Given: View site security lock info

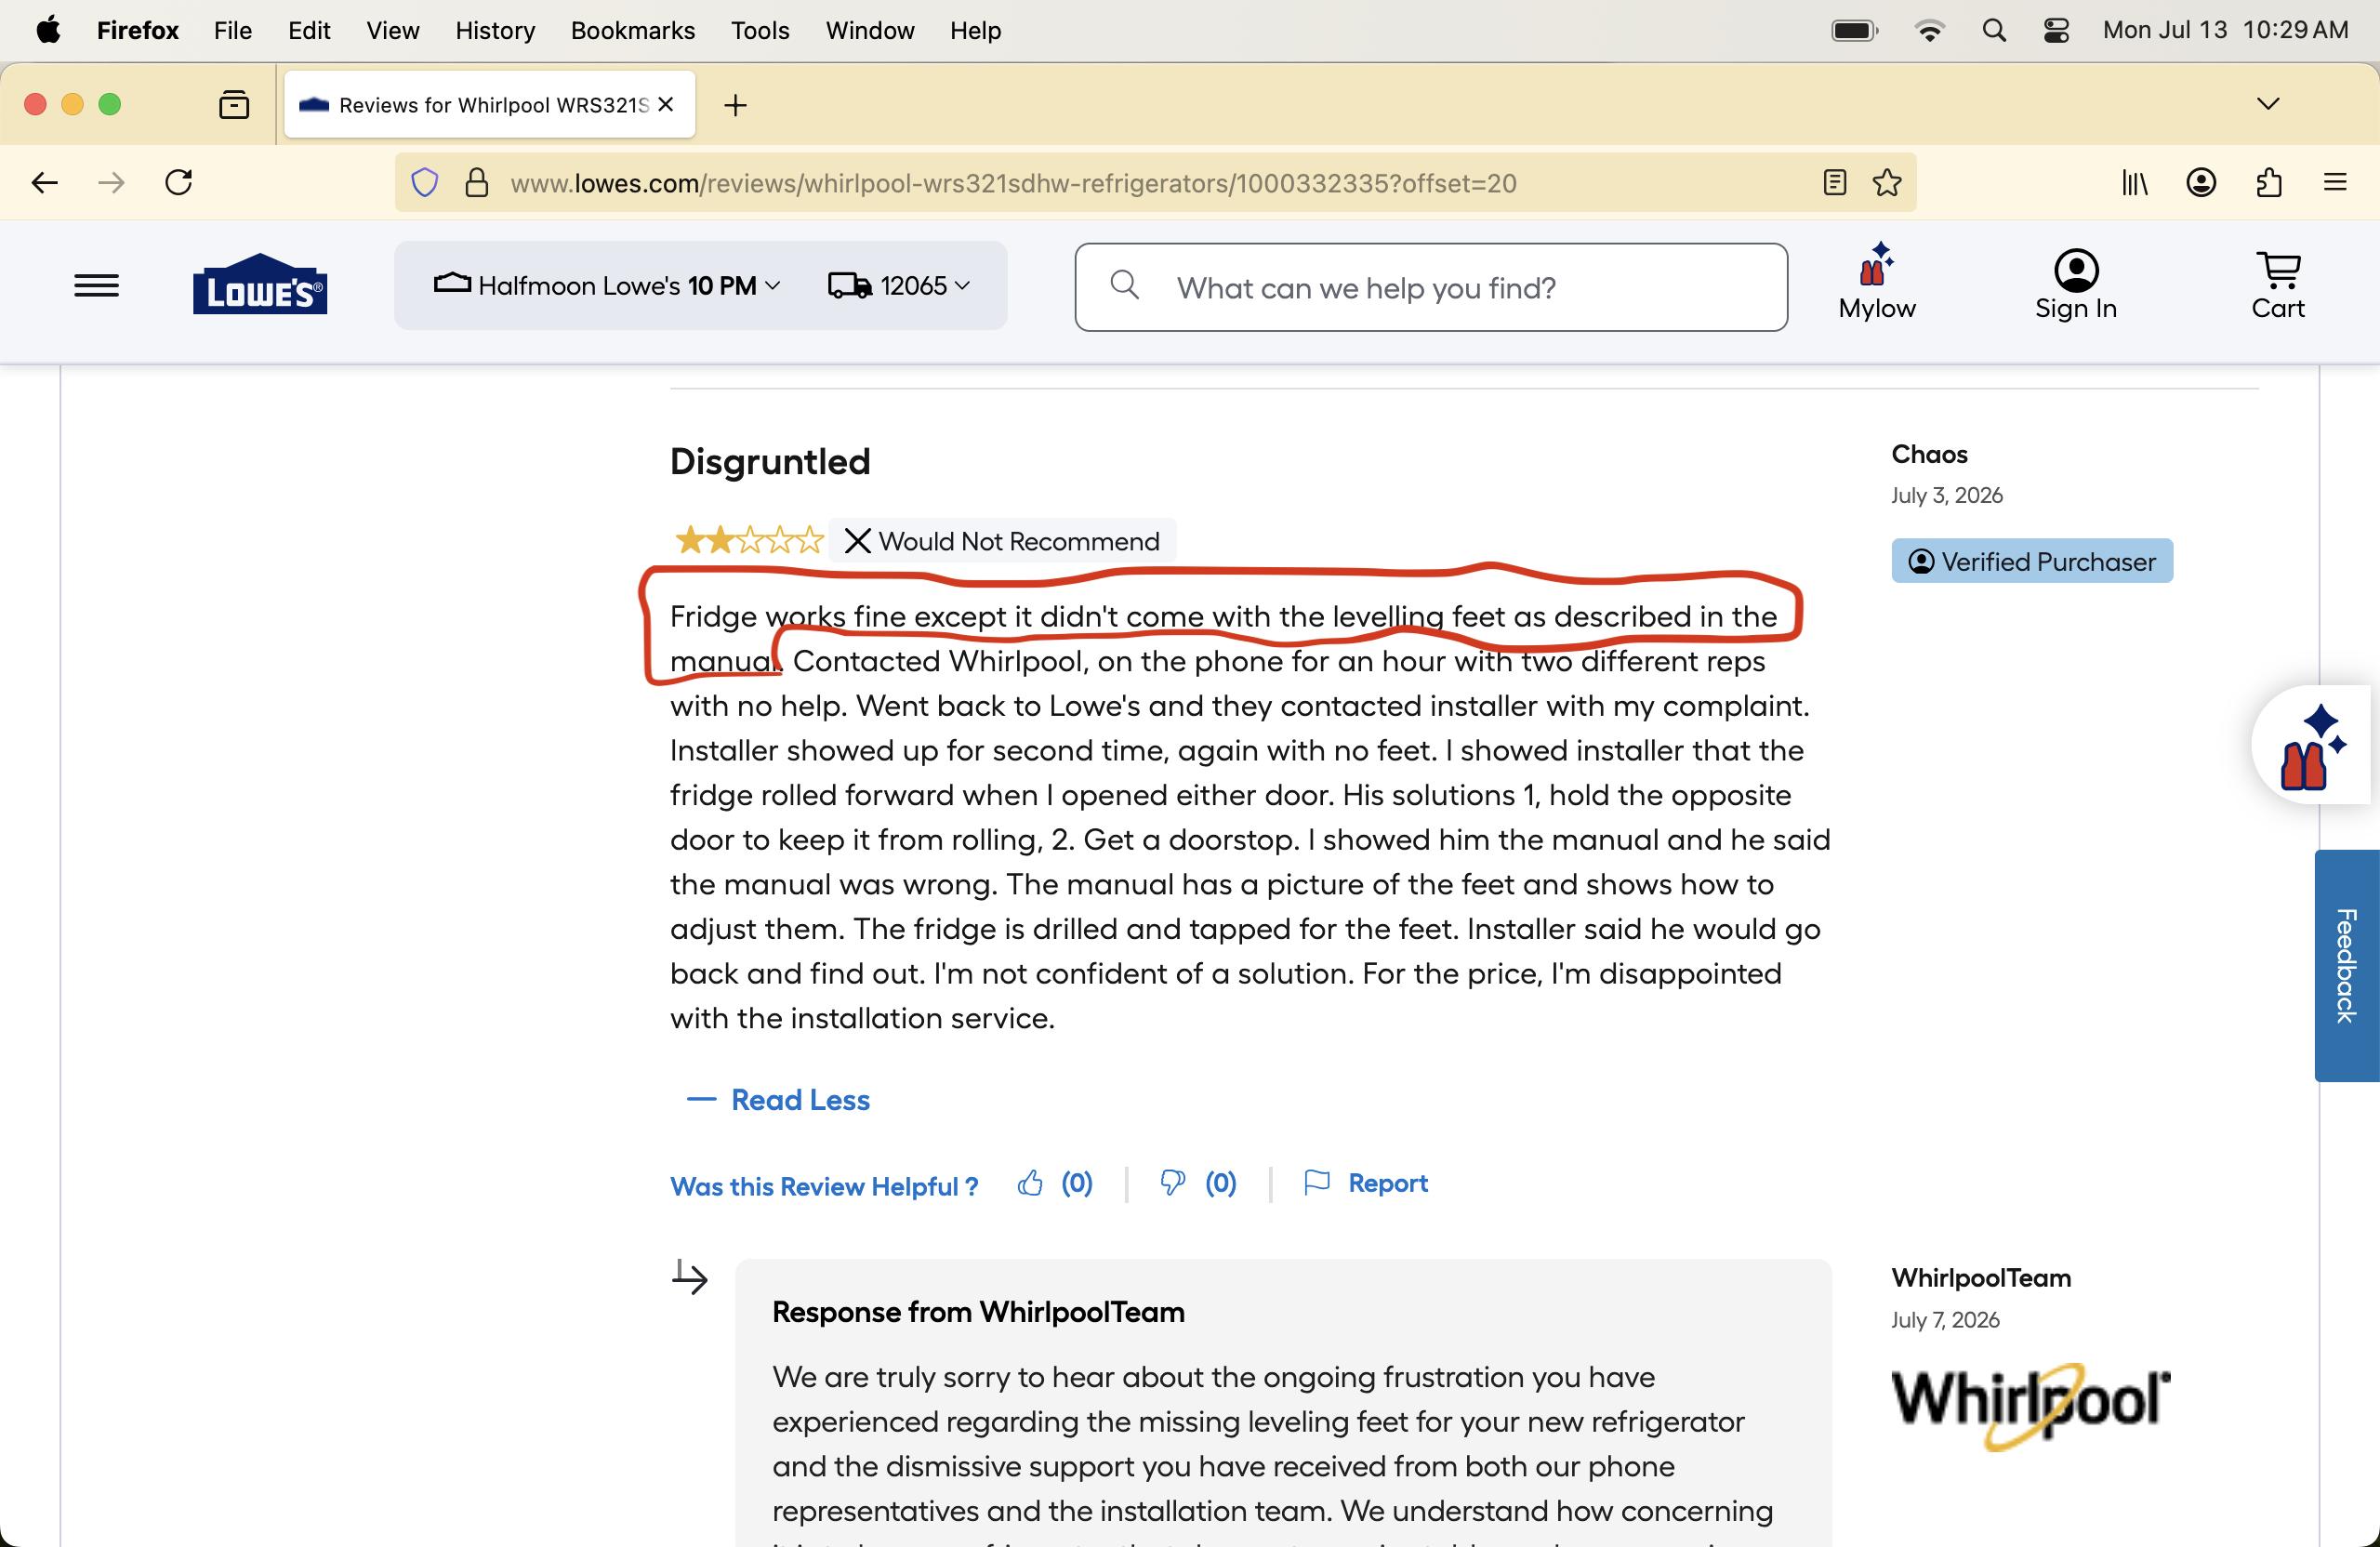Looking at the screenshot, I should [x=477, y=183].
